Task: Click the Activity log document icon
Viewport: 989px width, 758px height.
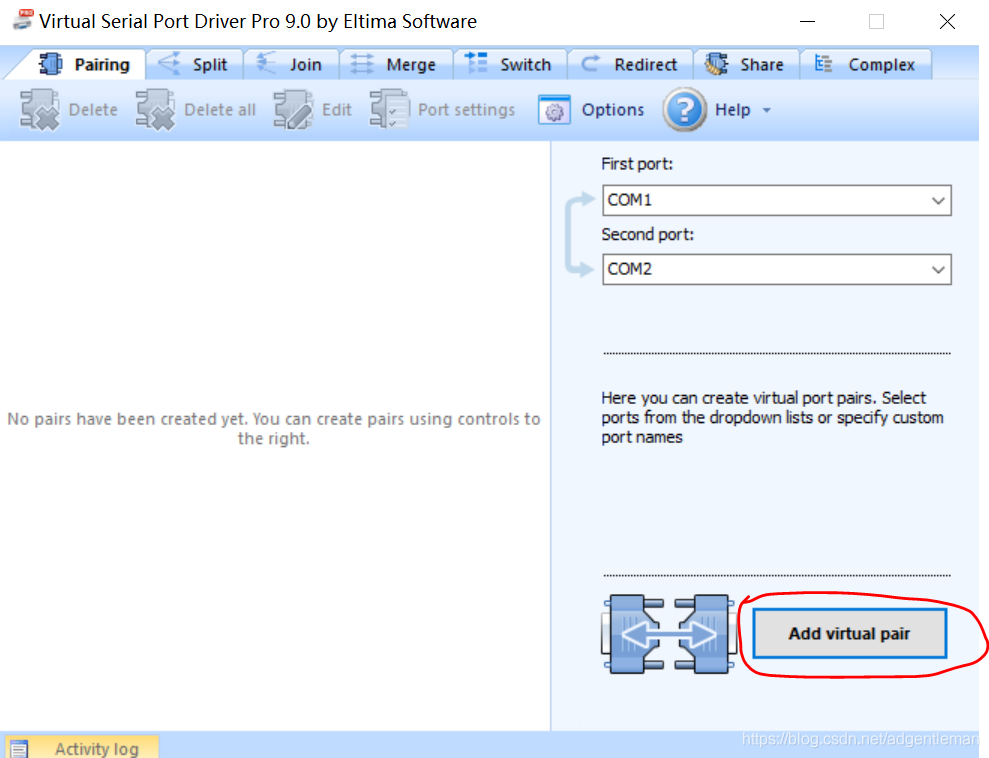Action: point(19,749)
